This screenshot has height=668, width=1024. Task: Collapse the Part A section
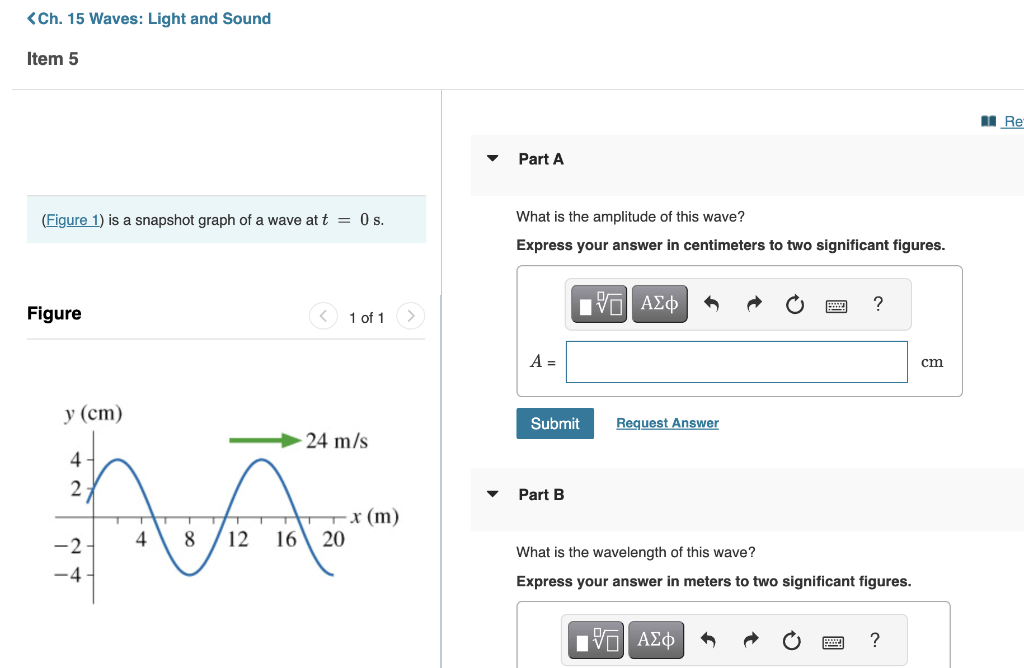coord(492,159)
